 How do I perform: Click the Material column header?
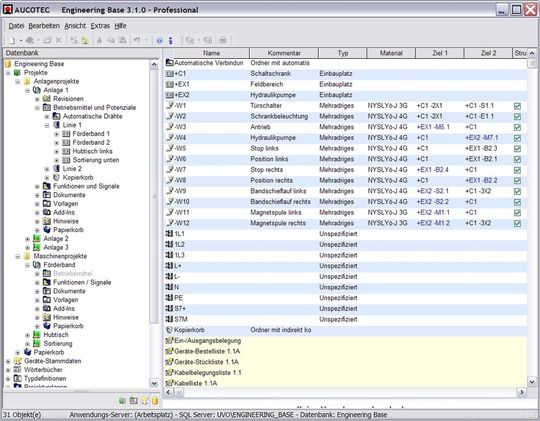tap(391, 53)
